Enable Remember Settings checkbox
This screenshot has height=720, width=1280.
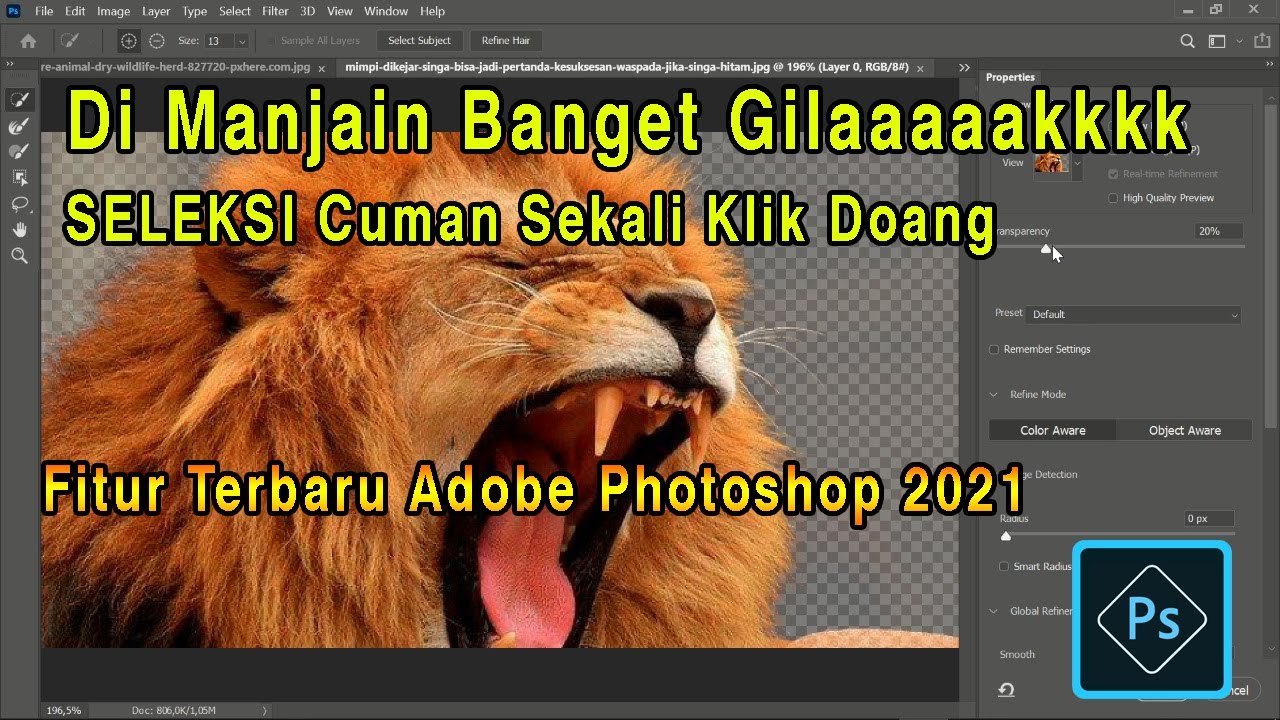click(994, 349)
